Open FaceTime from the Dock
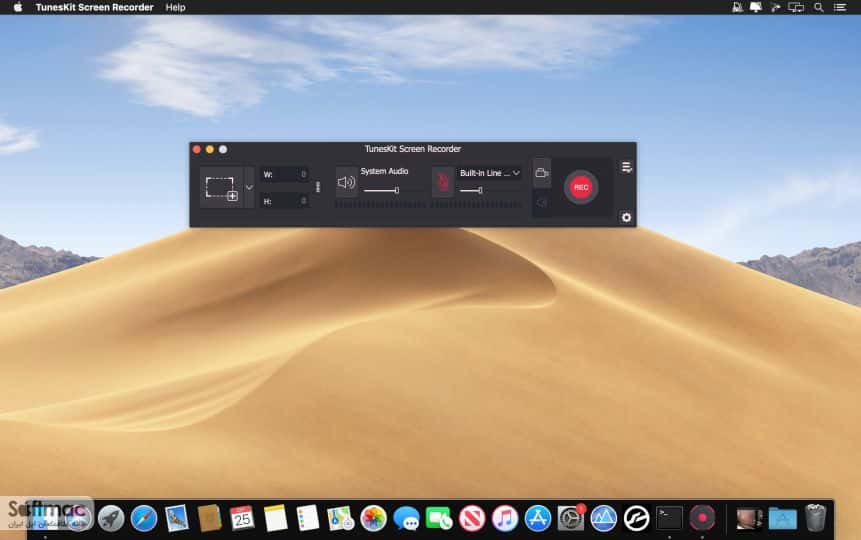The width and height of the screenshot is (861, 540). click(439, 518)
